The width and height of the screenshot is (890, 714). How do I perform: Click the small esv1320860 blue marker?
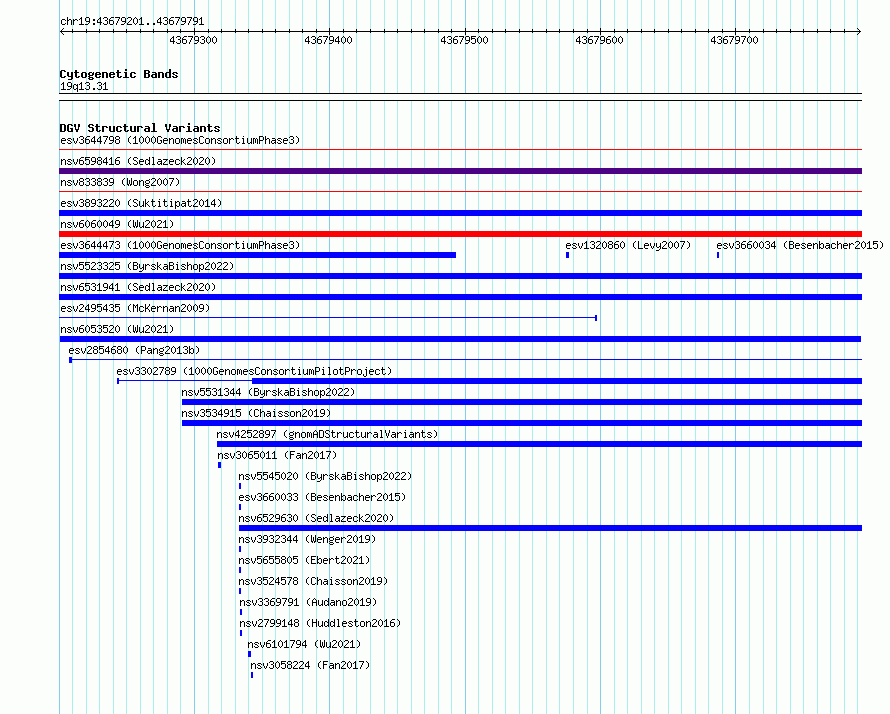click(x=568, y=255)
